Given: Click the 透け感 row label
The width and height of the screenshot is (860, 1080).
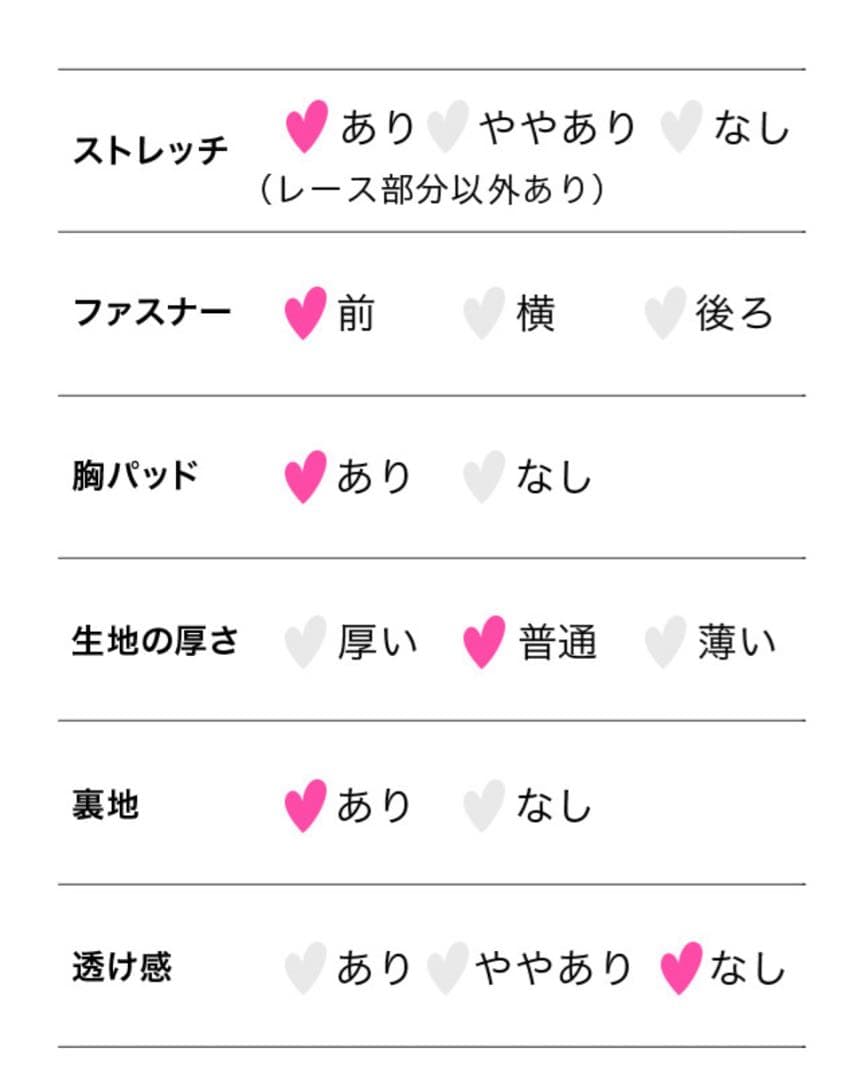Looking at the screenshot, I should tap(122, 966).
